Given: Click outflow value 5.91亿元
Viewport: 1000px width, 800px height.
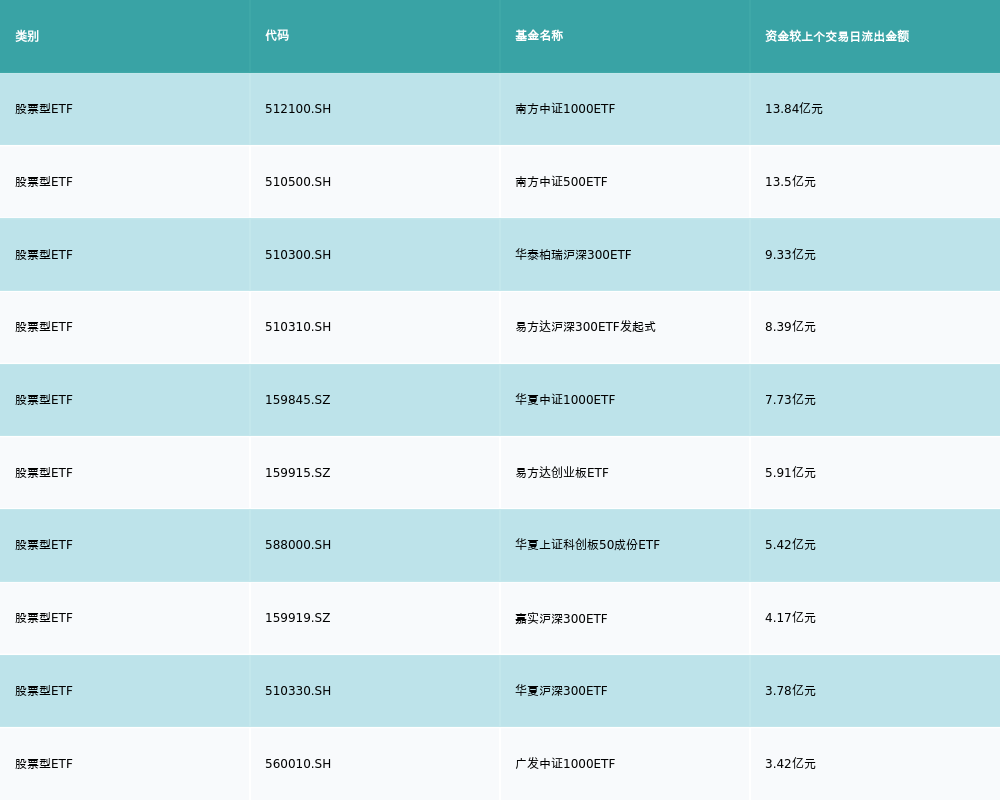Looking at the screenshot, I should 790,473.
